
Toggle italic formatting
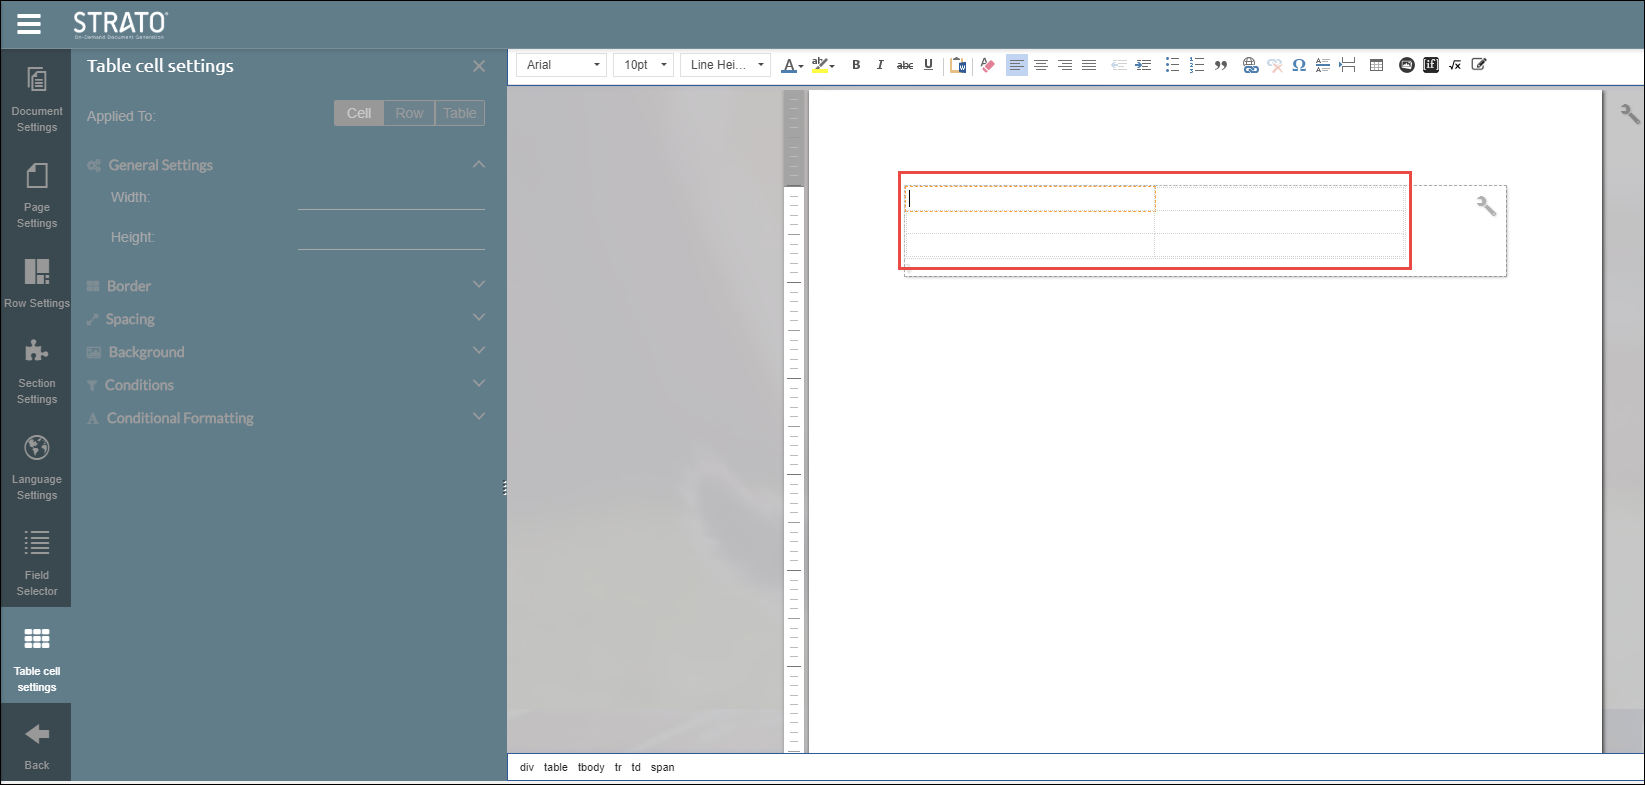[880, 65]
